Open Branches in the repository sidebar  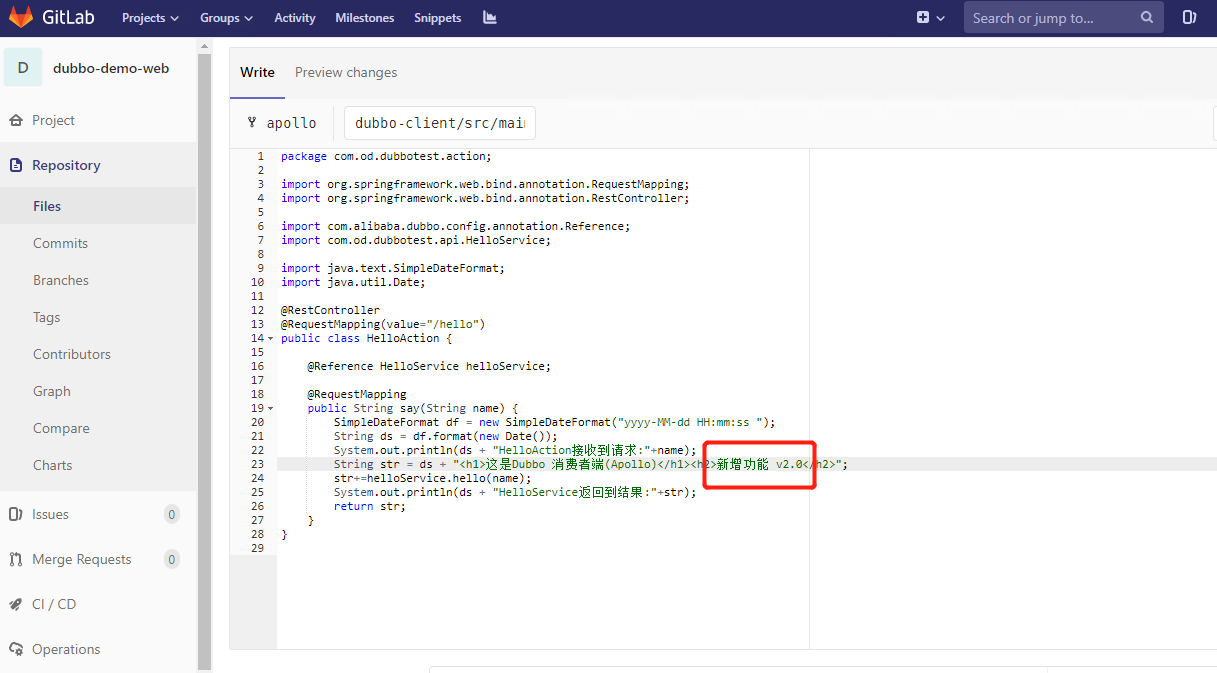click(x=61, y=280)
